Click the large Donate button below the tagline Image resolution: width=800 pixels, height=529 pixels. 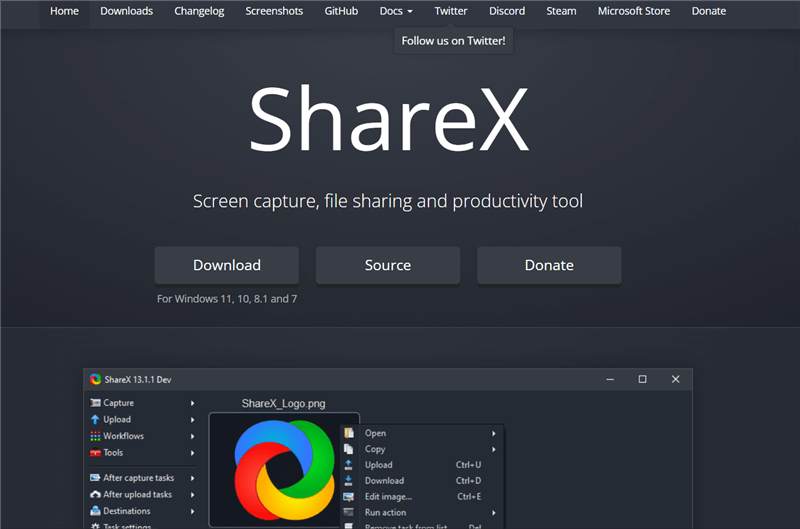pyautogui.click(x=549, y=265)
